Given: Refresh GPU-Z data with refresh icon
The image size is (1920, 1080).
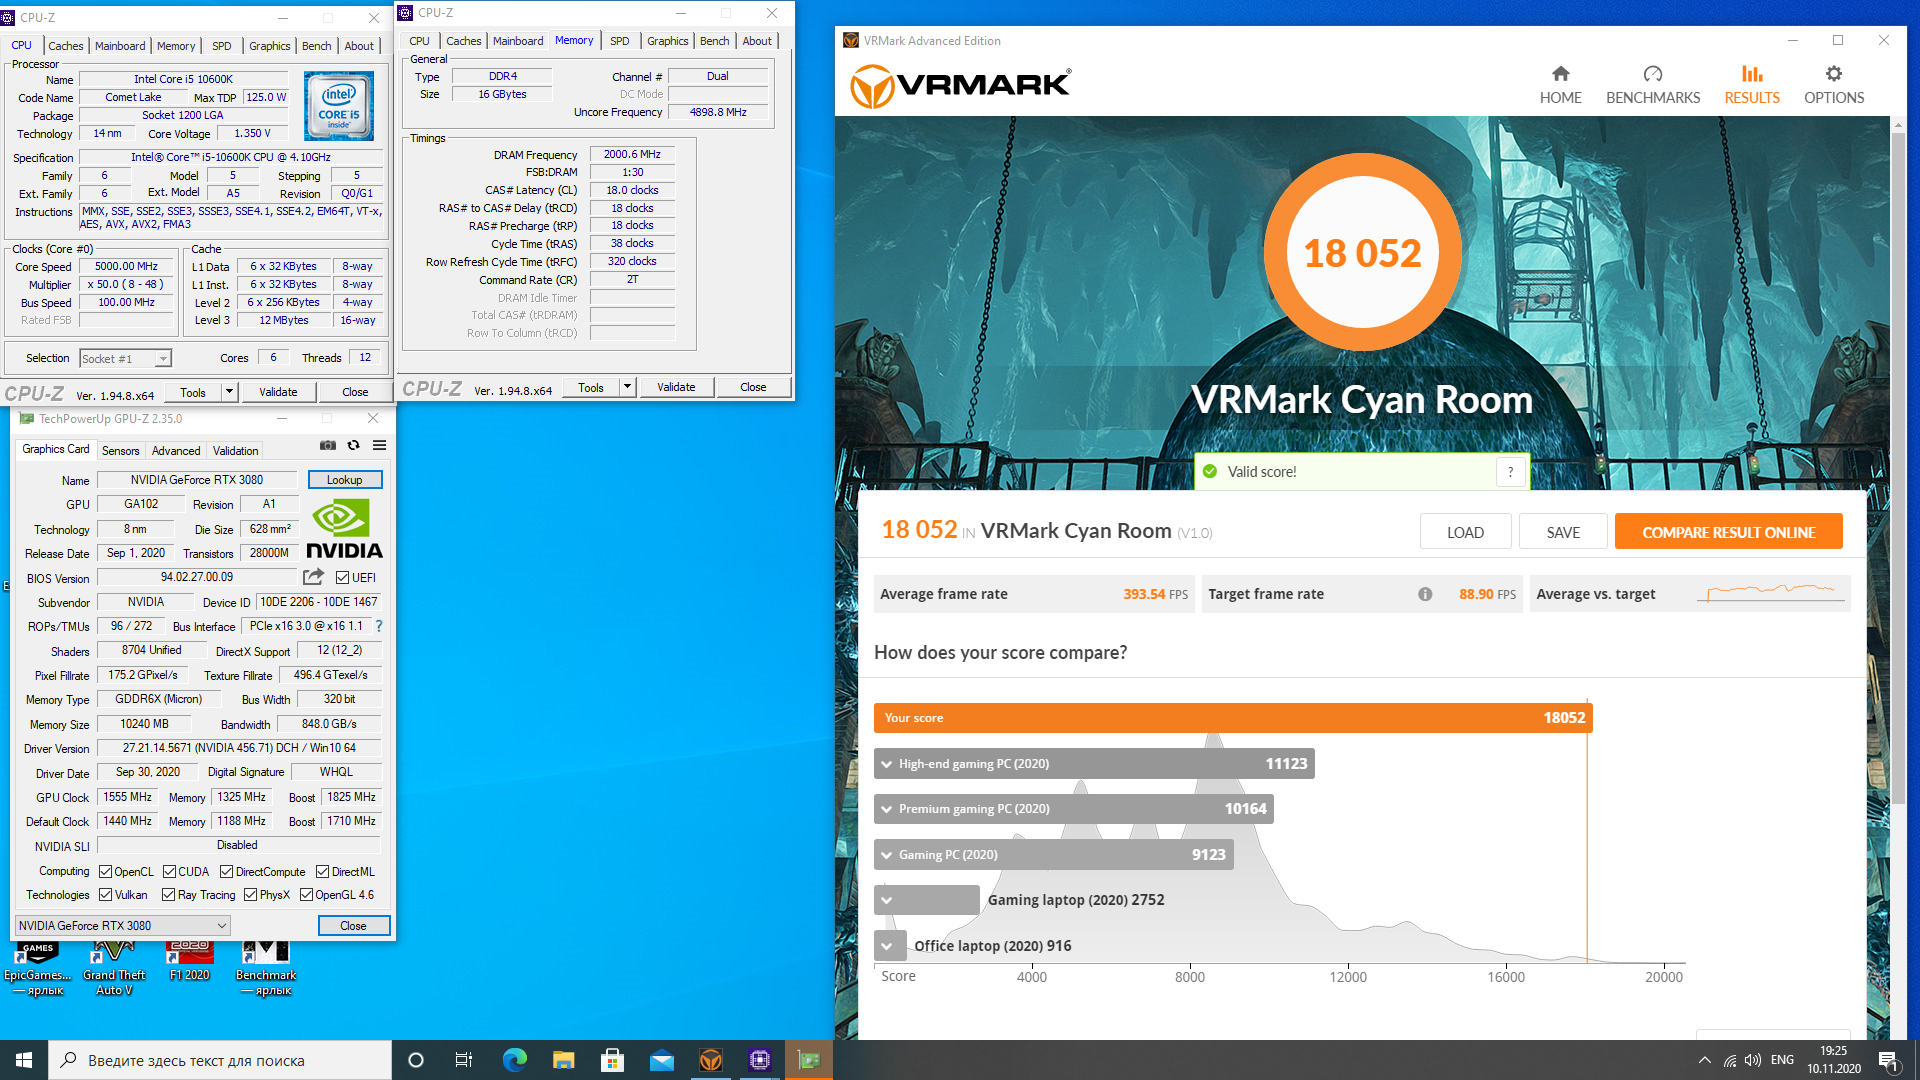Looking at the screenshot, I should click(x=353, y=446).
